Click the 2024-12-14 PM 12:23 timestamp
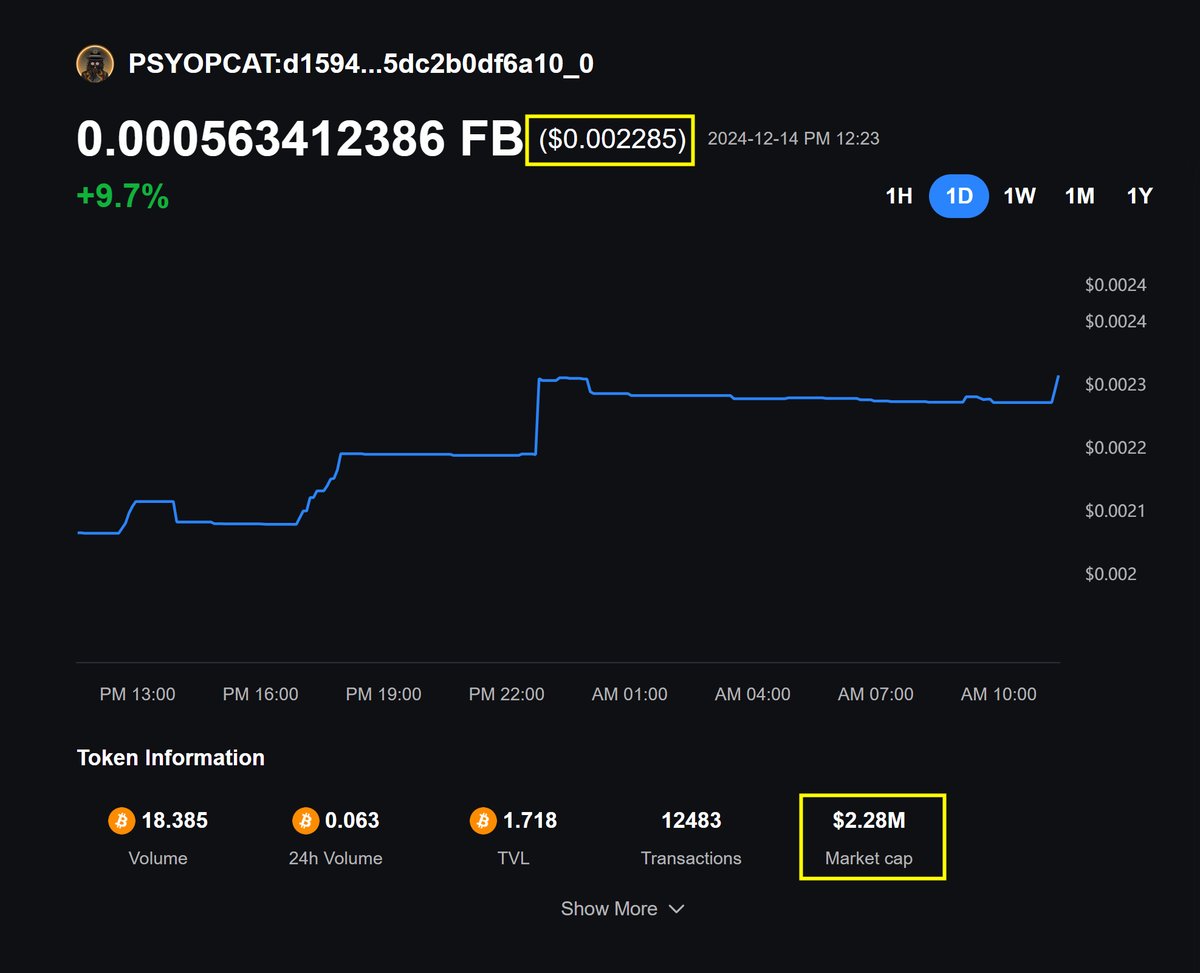 coord(792,139)
